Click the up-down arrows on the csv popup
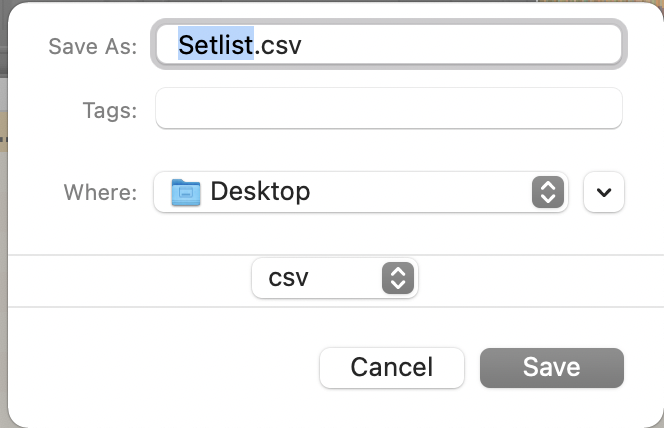Screen dimensions: 664x428 [397, 278]
